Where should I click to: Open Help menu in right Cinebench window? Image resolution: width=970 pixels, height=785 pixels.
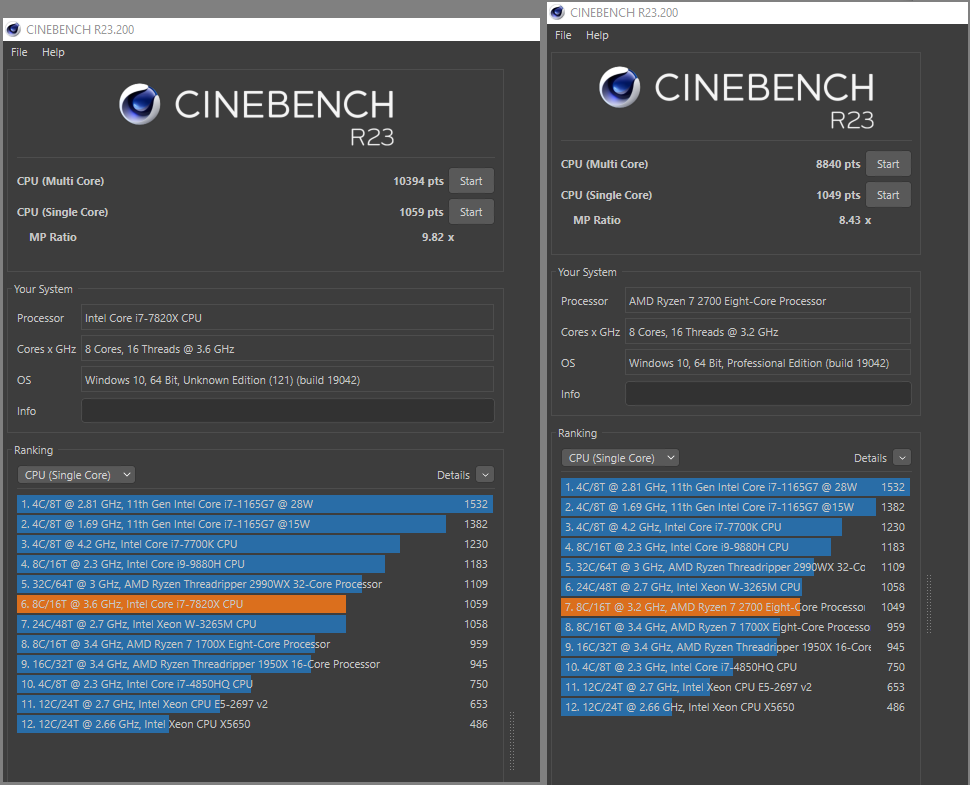(597, 35)
